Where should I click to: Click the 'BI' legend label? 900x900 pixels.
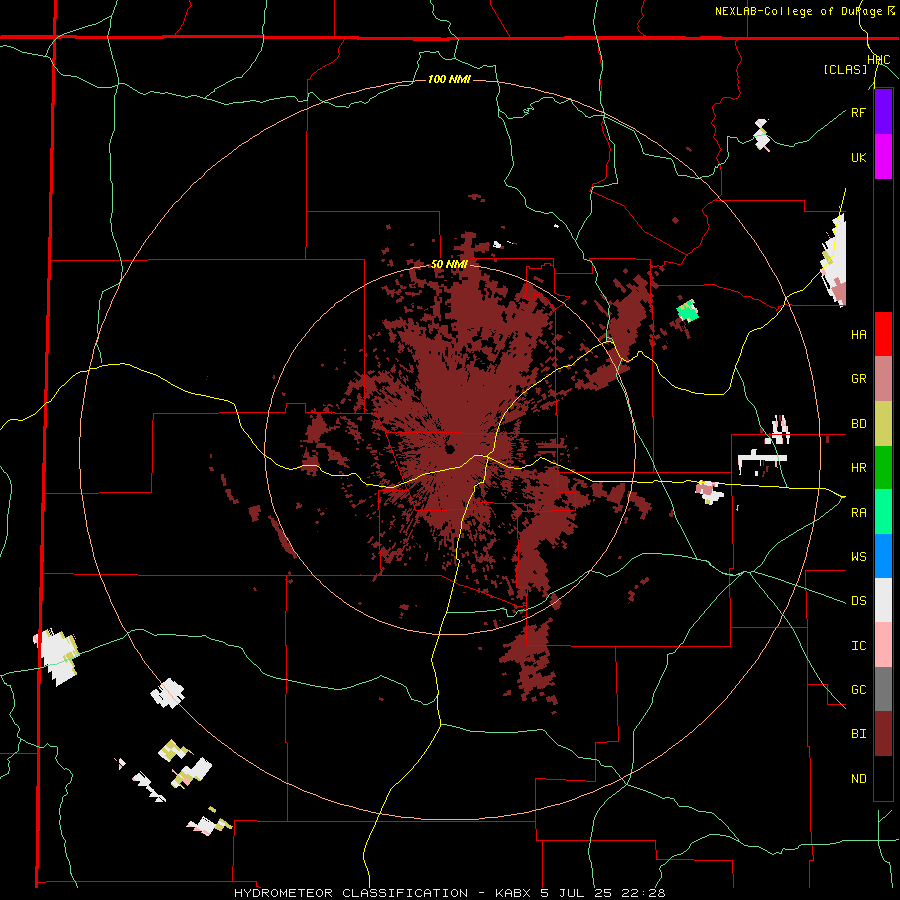858,734
